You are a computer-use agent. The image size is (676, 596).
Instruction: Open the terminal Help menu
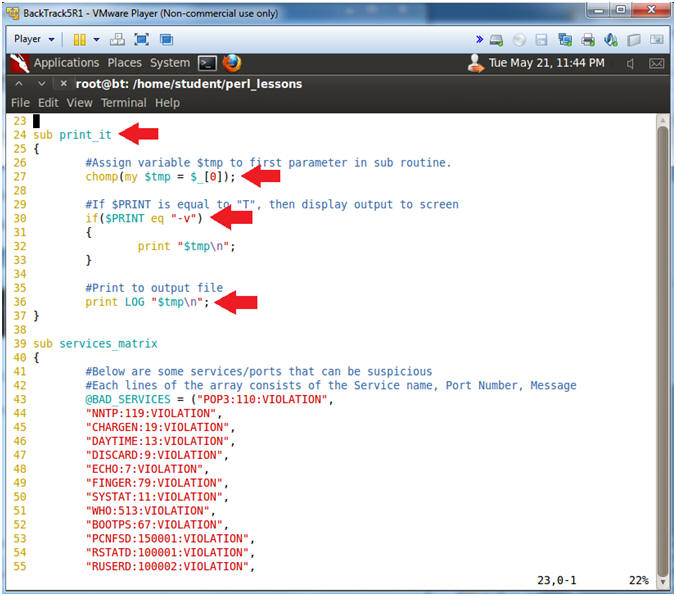point(167,103)
